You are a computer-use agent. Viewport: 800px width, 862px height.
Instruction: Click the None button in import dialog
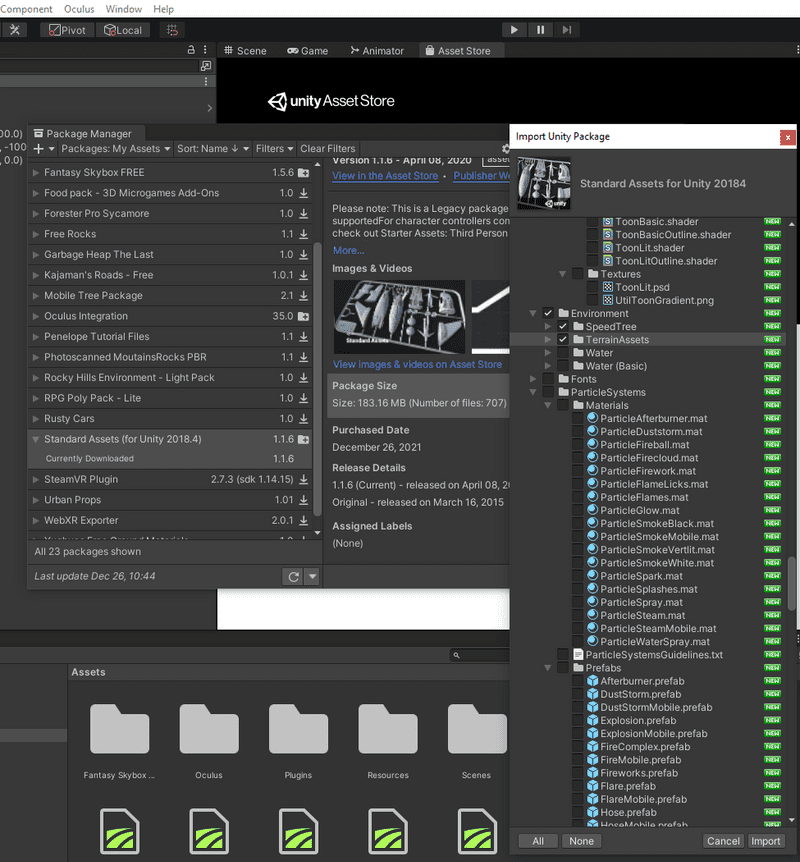pos(581,841)
